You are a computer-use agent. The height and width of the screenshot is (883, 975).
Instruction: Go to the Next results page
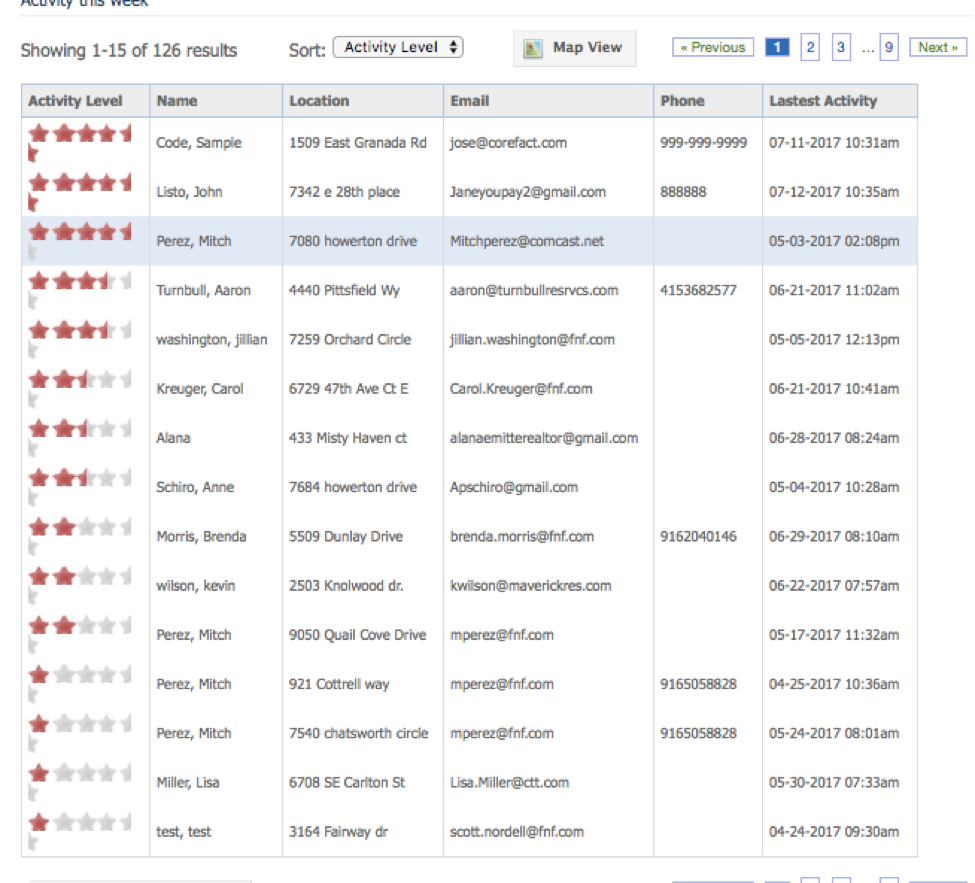[938, 47]
